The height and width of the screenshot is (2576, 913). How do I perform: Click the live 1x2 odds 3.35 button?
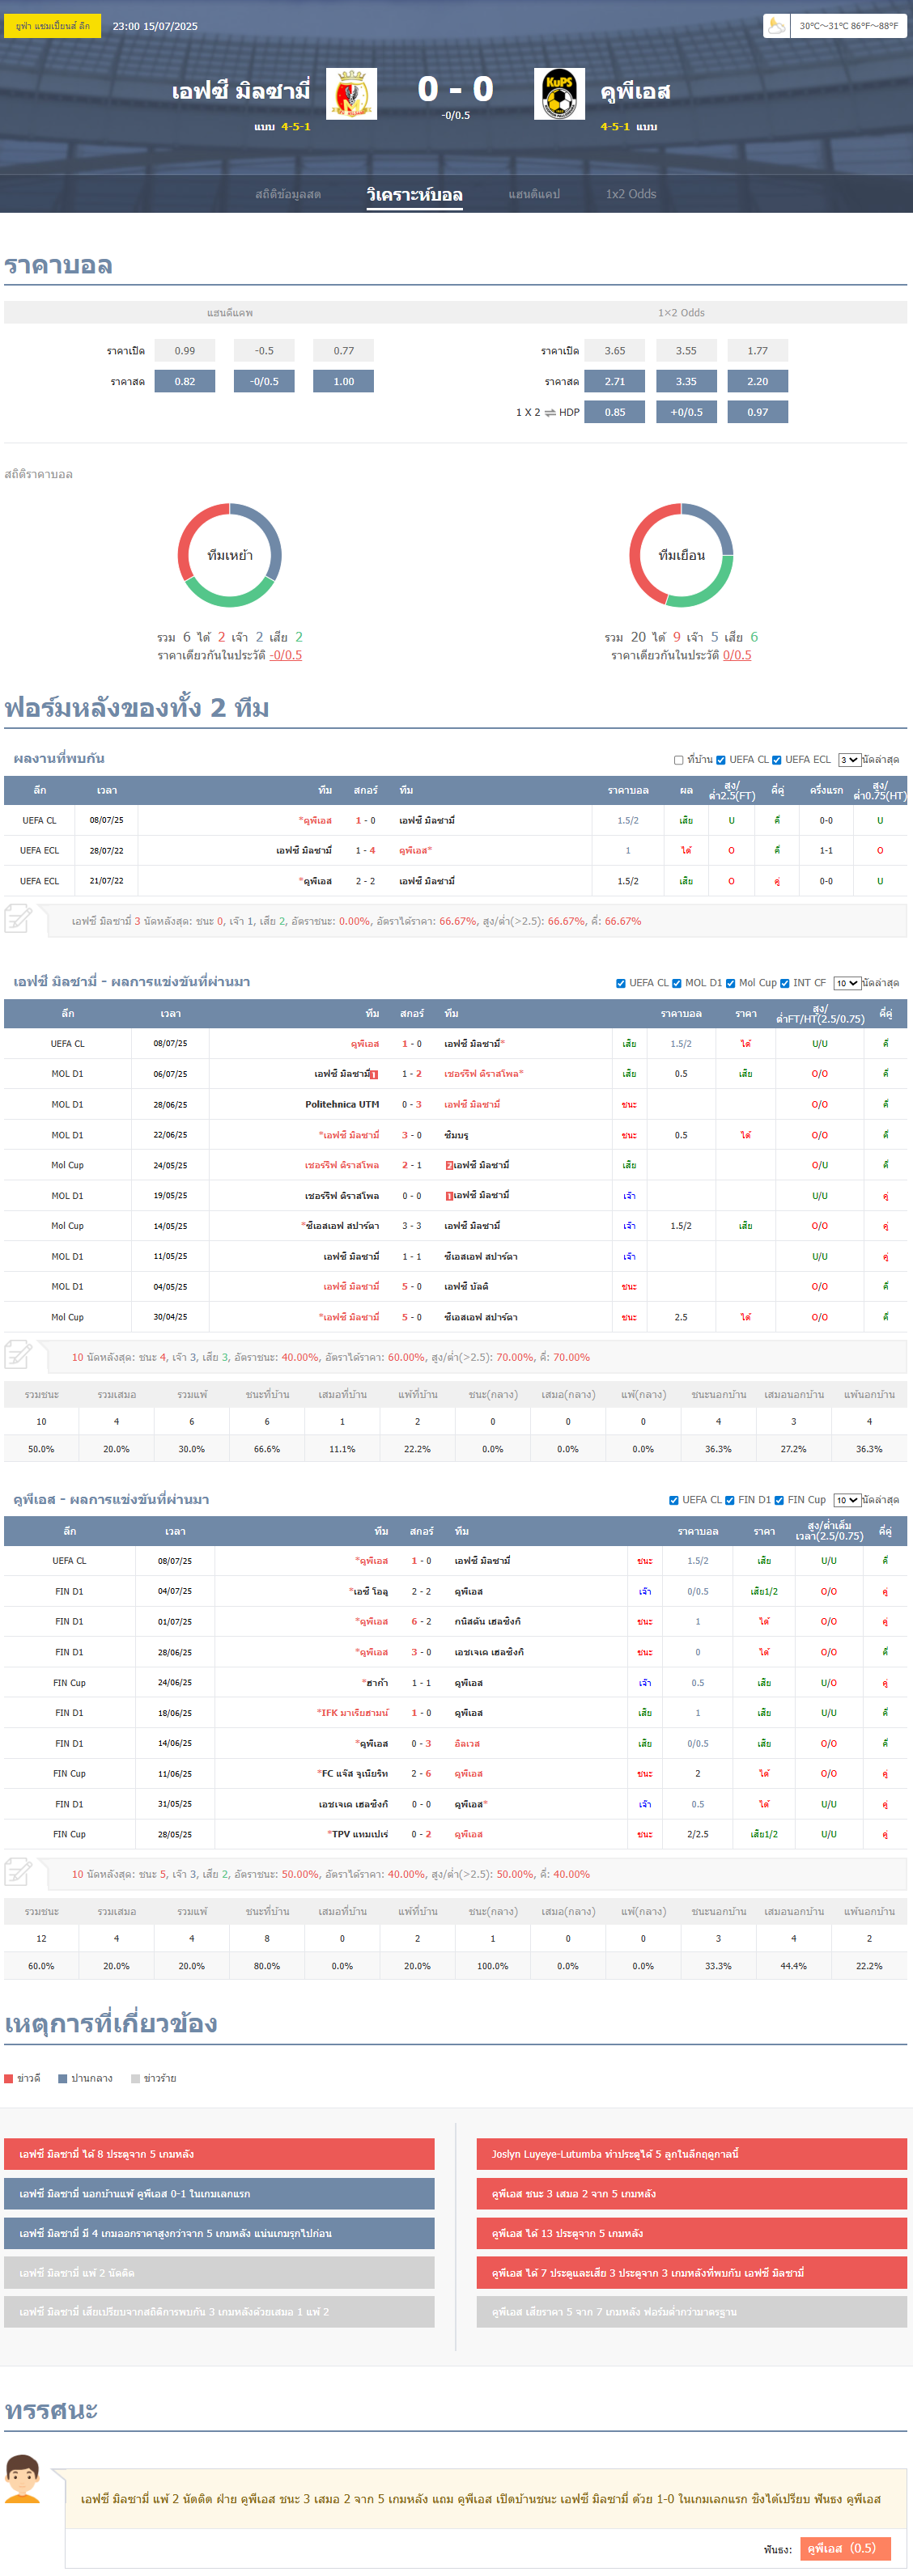pyautogui.click(x=686, y=382)
